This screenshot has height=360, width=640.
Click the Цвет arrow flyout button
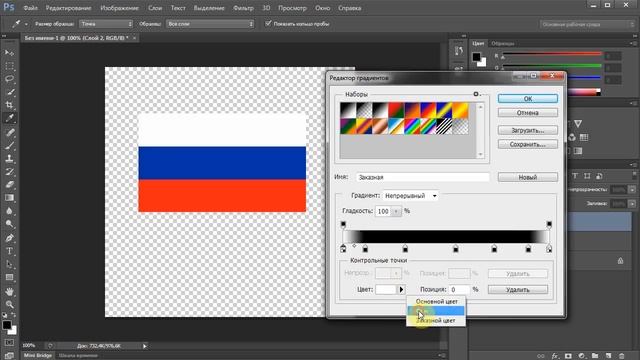(401, 289)
